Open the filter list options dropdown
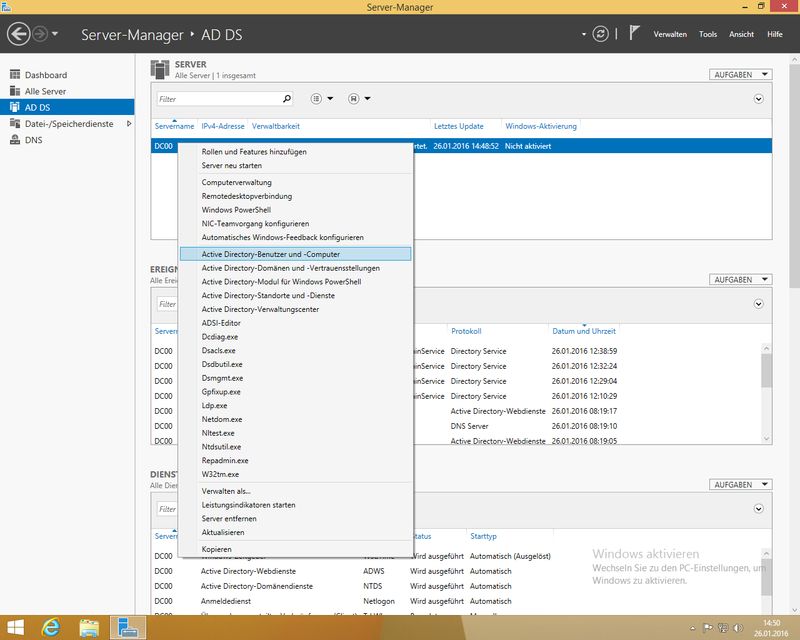The height and width of the screenshot is (640, 800). point(322,99)
